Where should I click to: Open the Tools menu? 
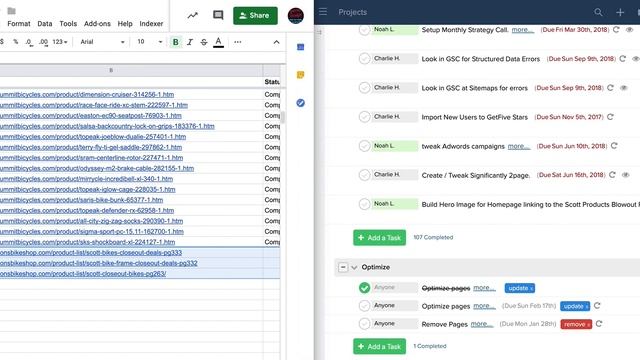pyautogui.click(x=68, y=24)
